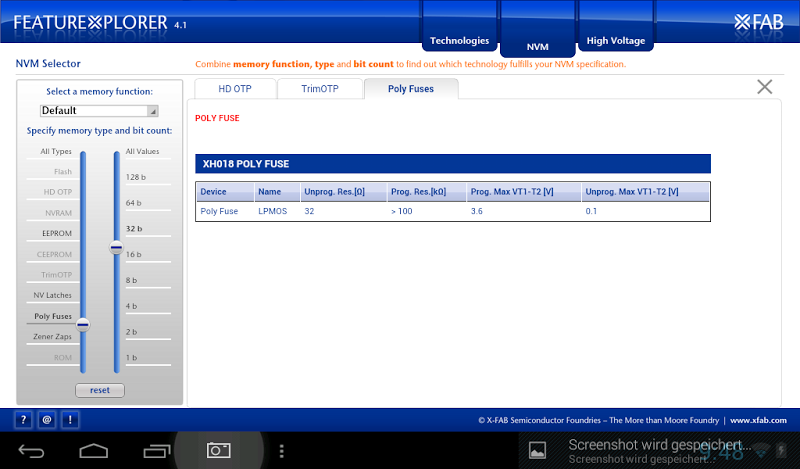Switch to the High Voltage tab
This screenshot has height=469, width=800.
[616, 40]
